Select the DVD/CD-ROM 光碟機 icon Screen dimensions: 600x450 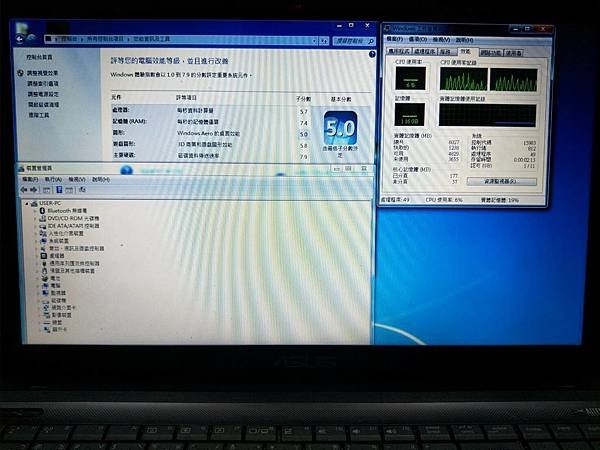point(42,218)
